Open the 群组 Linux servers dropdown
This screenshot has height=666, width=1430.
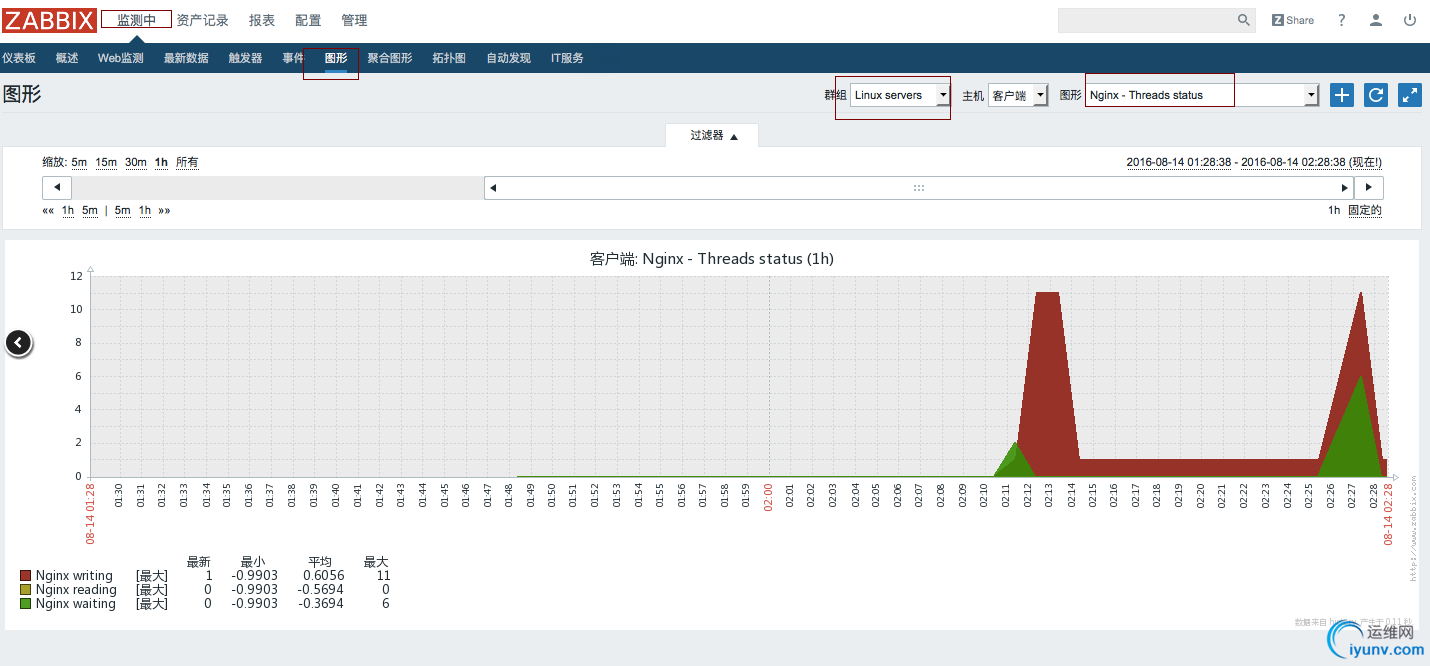(900, 95)
